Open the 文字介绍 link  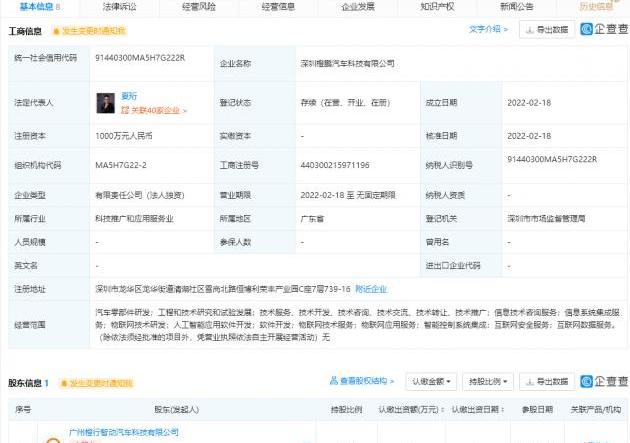[488, 29]
